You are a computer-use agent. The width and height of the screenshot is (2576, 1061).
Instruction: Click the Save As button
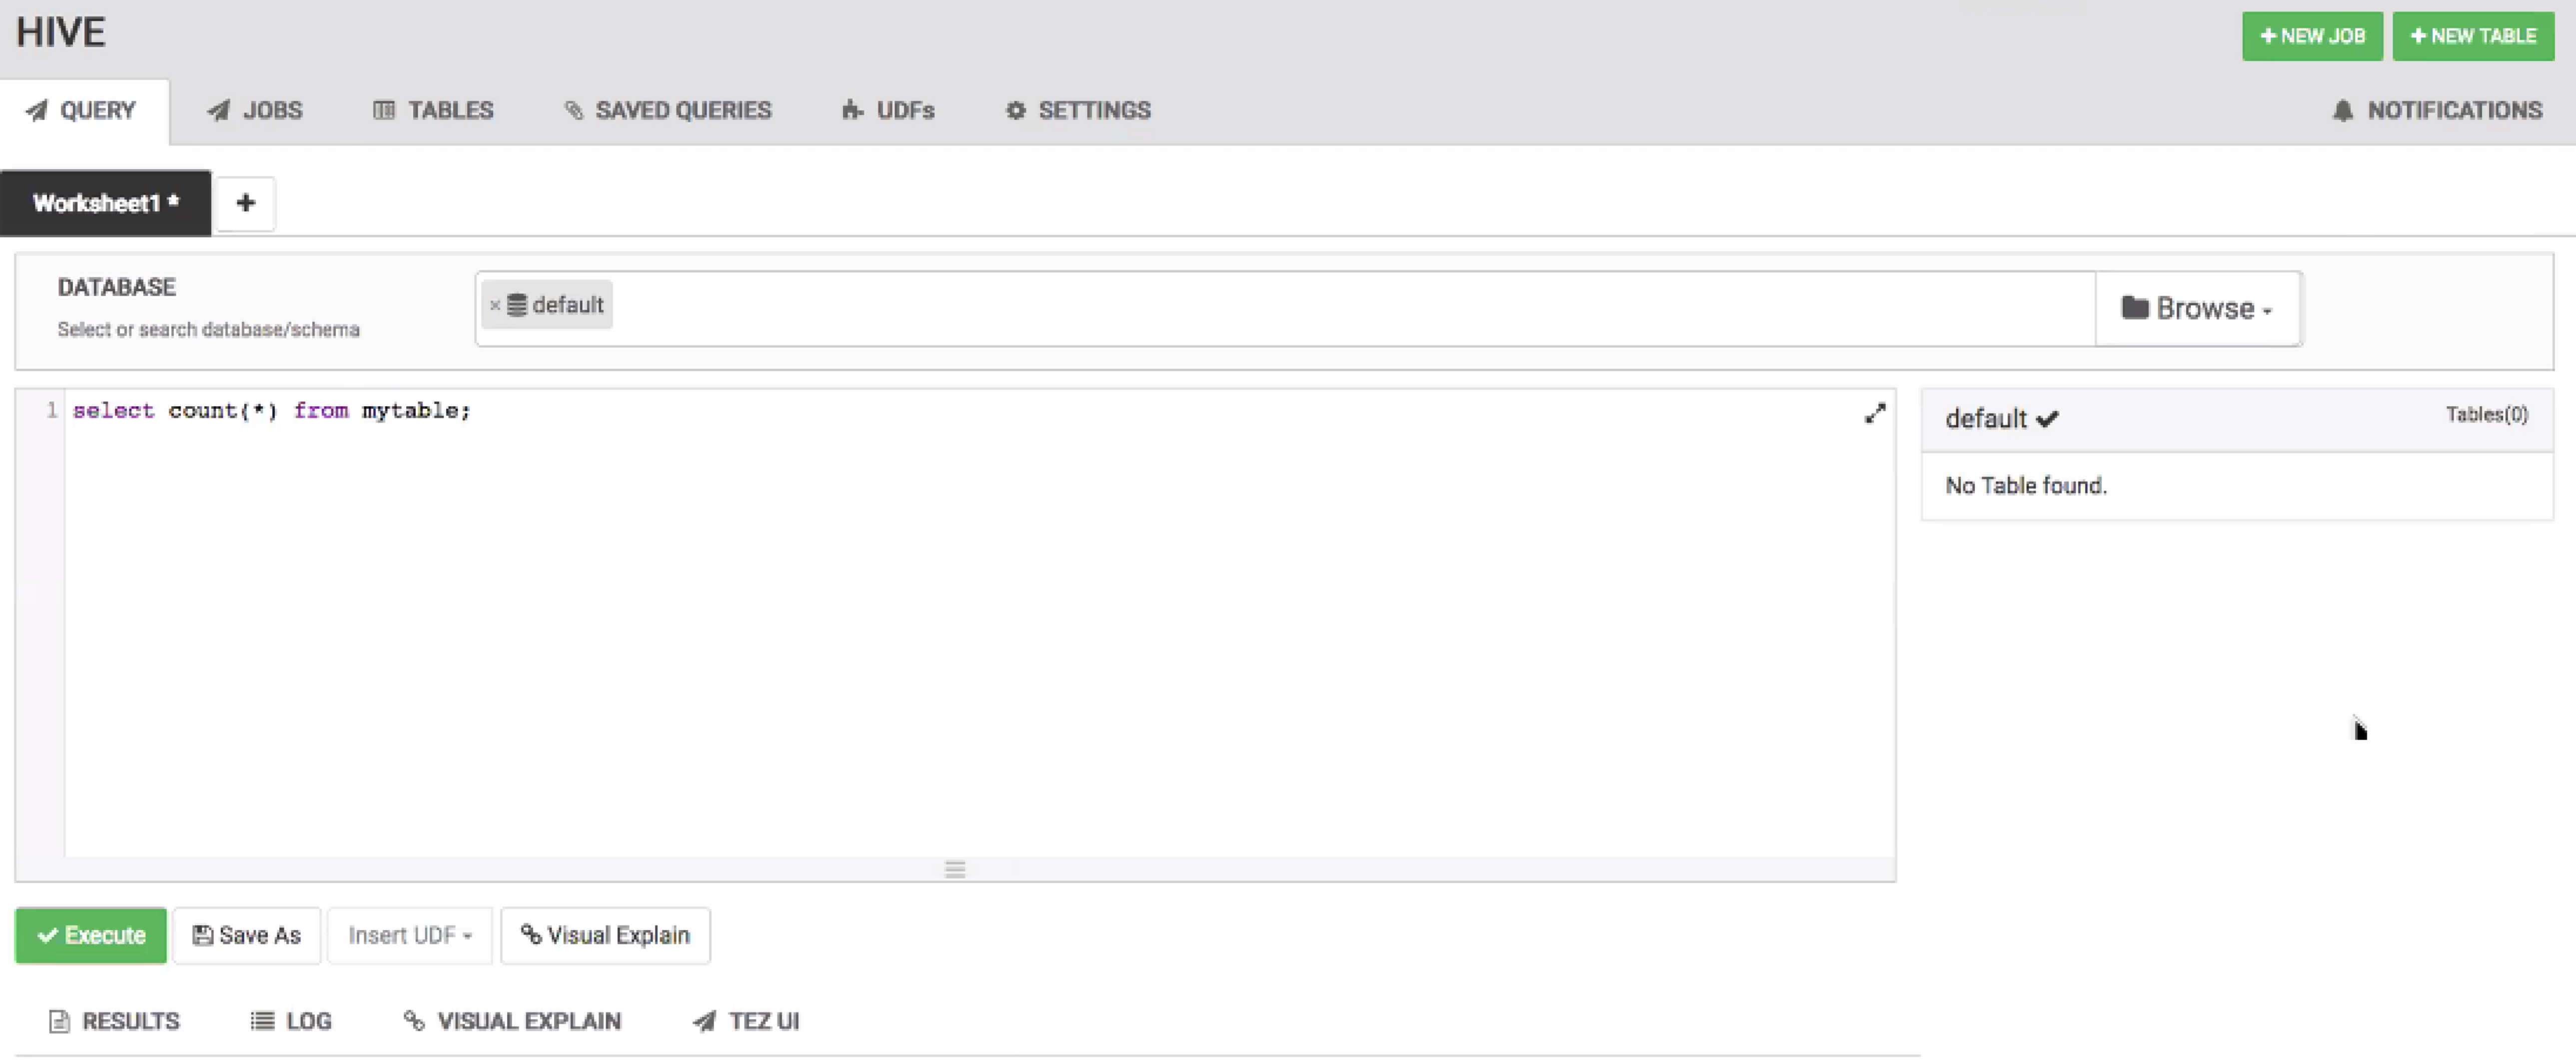click(246, 934)
